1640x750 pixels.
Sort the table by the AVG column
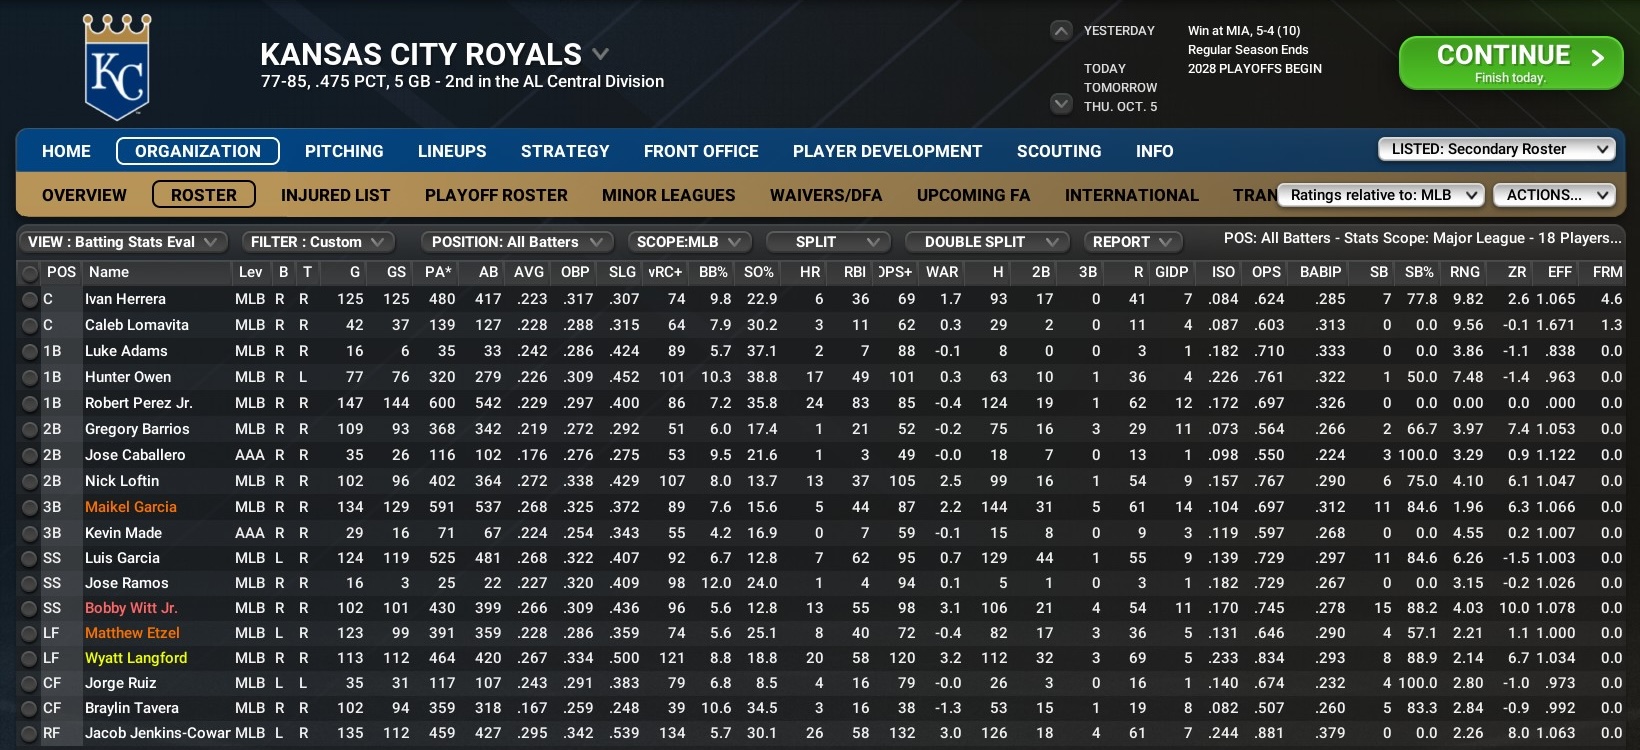tap(529, 272)
